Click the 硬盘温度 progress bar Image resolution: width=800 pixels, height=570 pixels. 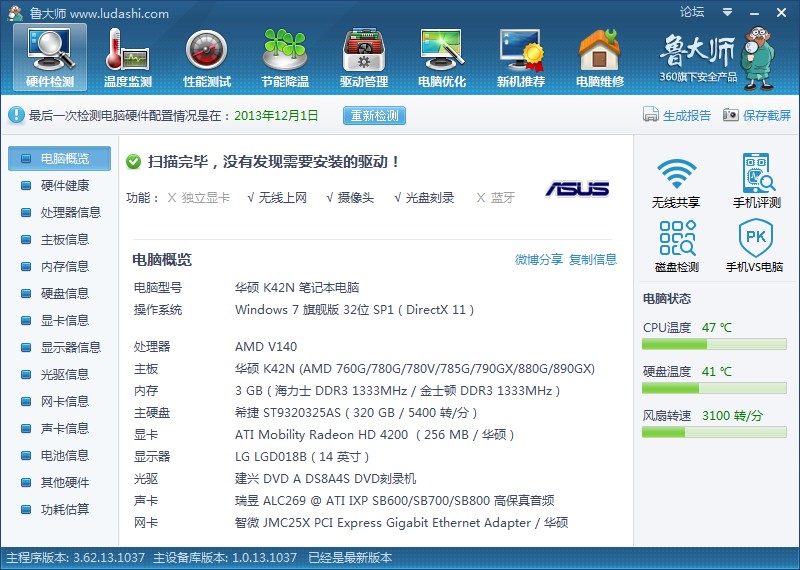point(714,388)
